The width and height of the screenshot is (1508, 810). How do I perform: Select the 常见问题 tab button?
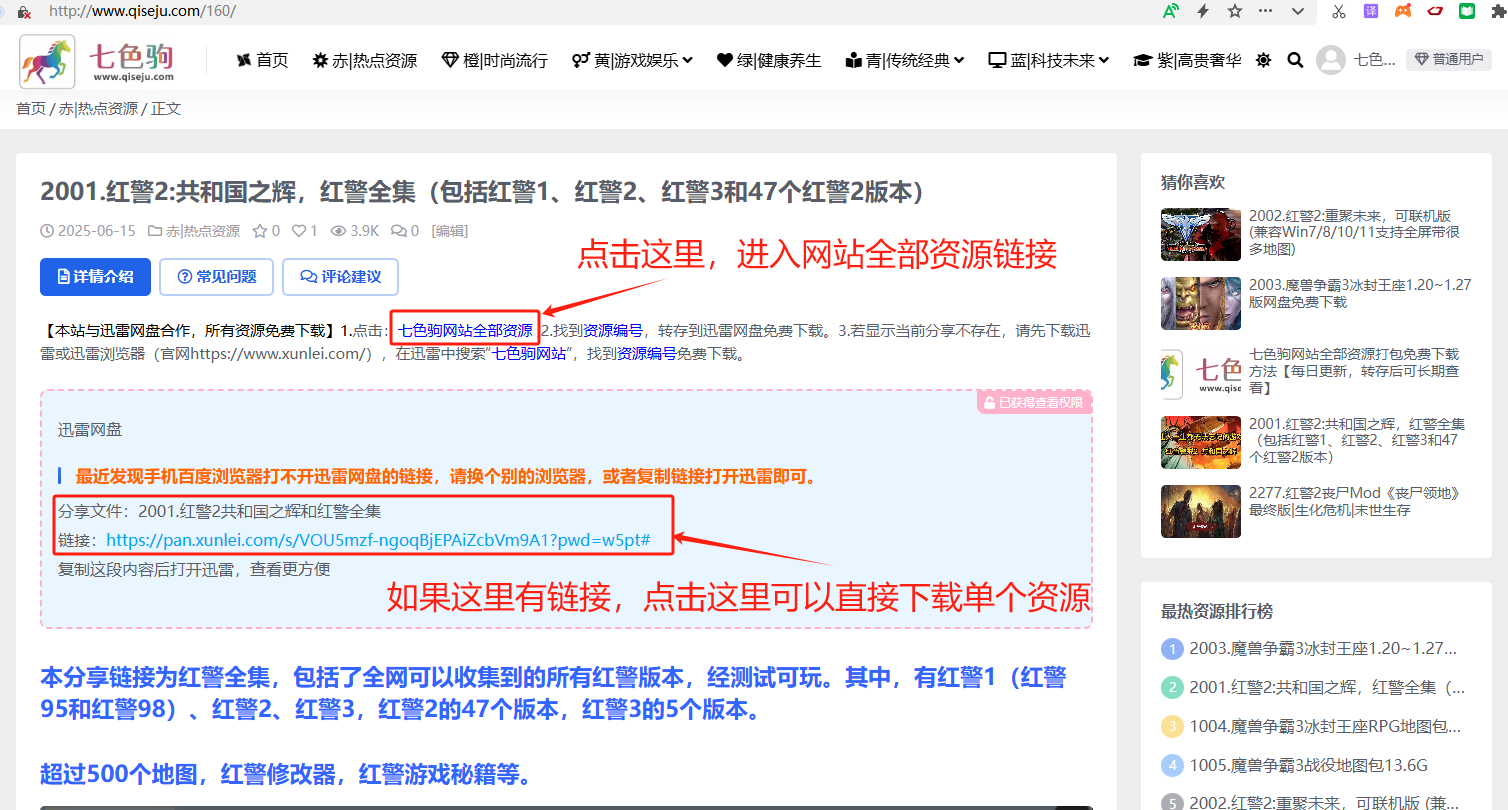pyautogui.click(x=216, y=277)
